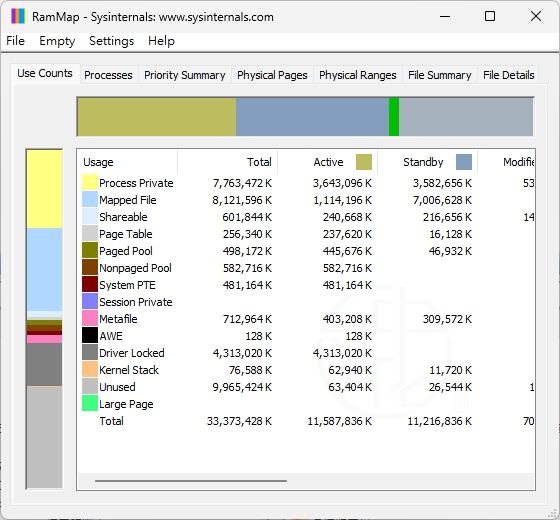Screen dimensions: 560x520
Task: Switch to the Physical Ranges tab
Action: click(x=358, y=75)
